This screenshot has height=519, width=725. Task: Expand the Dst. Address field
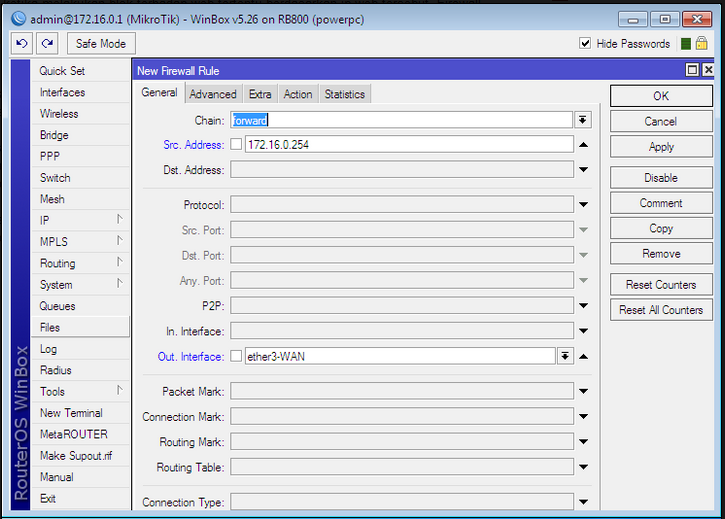point(584,170)
